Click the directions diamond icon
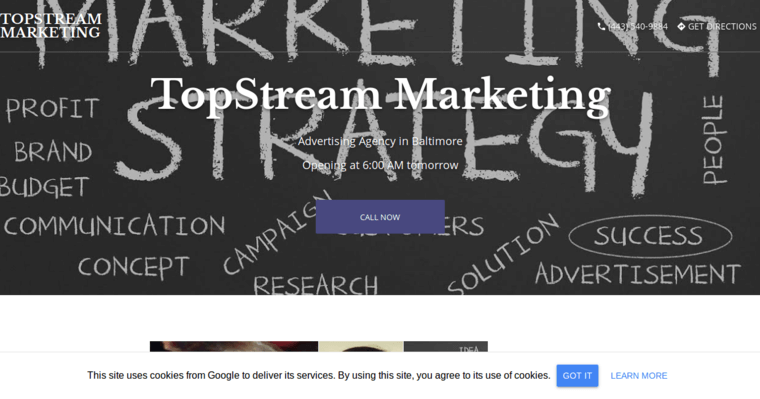760x399 pixels. [681, 26]
